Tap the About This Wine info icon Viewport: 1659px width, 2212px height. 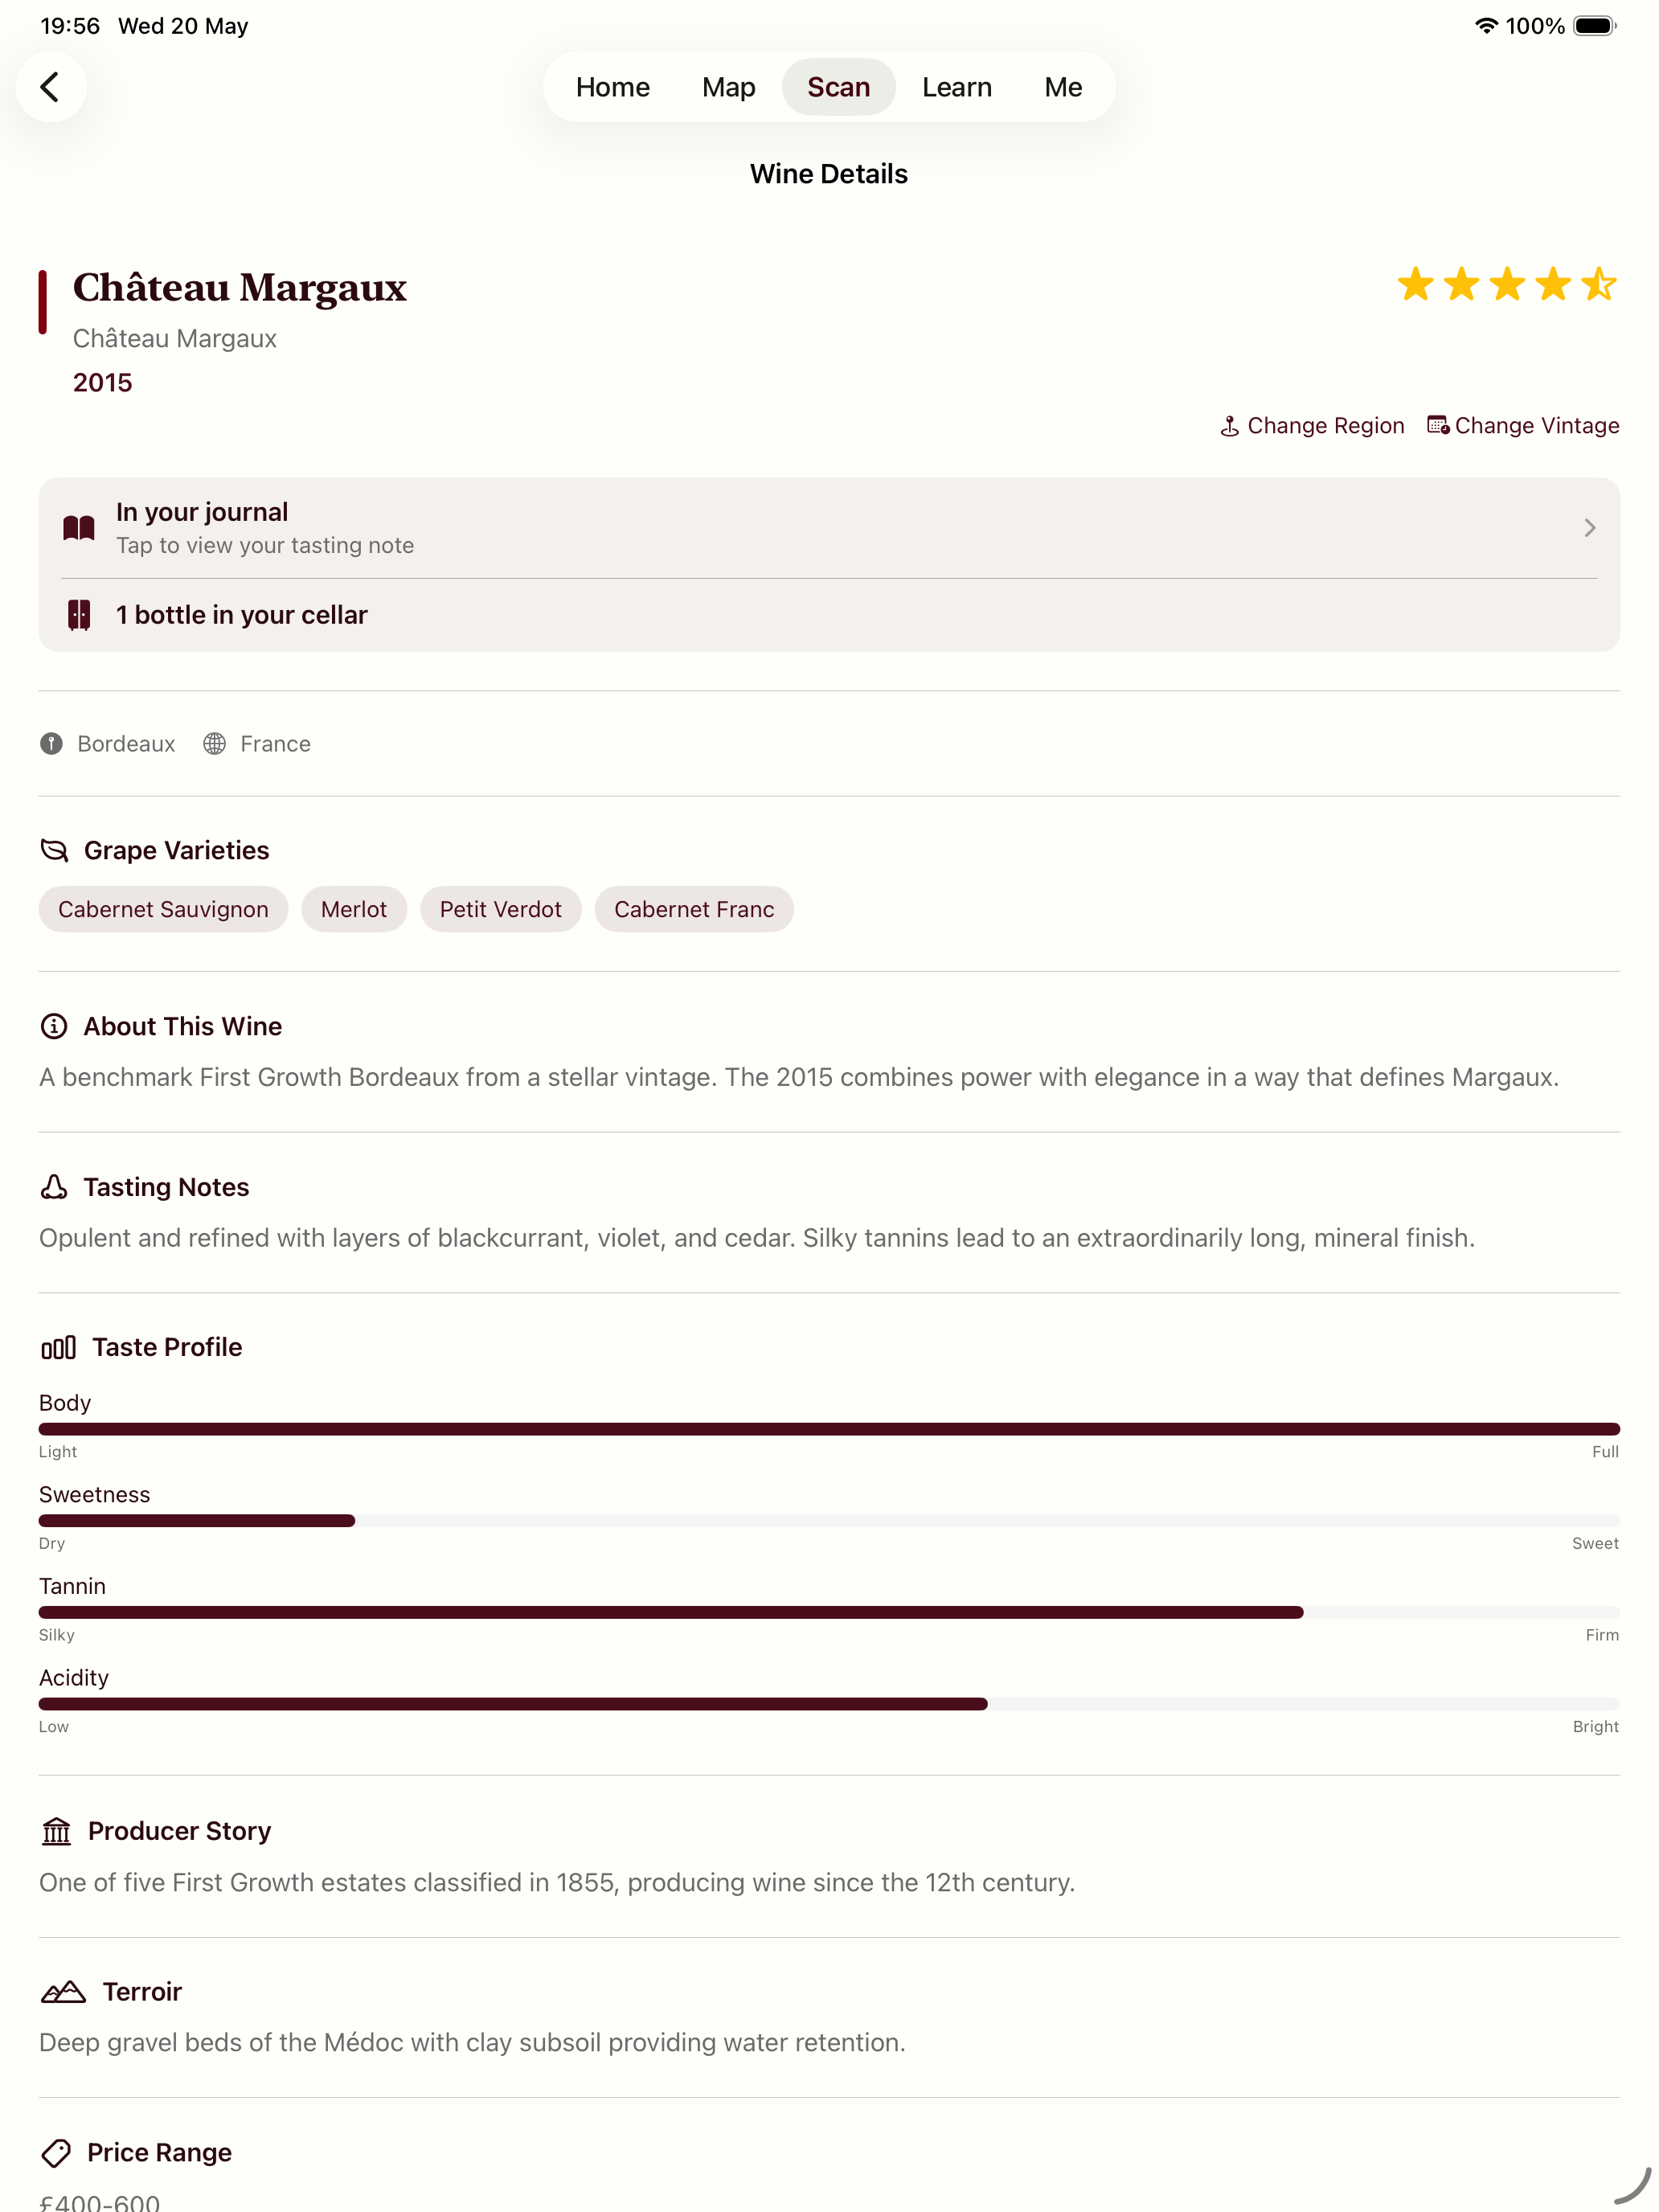click(54, 1026)
